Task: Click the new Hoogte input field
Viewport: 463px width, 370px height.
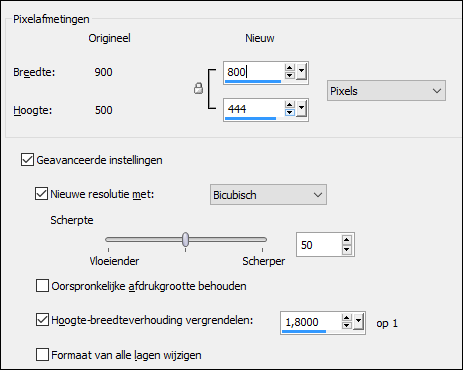Action: click(x=254, y=109)
